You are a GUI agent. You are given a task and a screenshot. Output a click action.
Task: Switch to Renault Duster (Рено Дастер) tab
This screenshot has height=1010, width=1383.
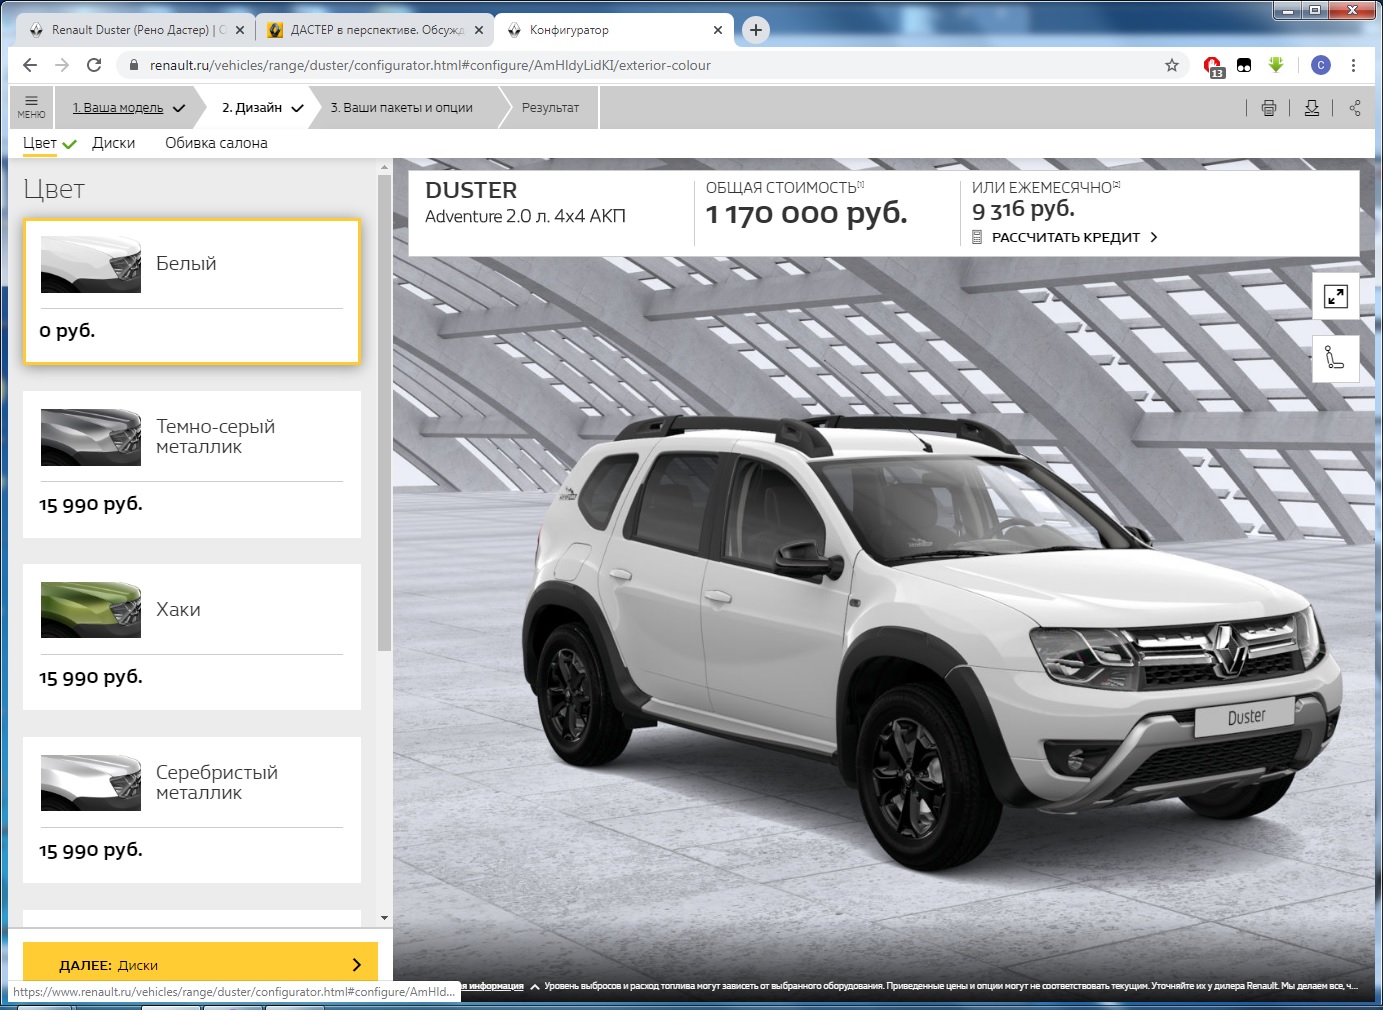click(x=136, y=30)
